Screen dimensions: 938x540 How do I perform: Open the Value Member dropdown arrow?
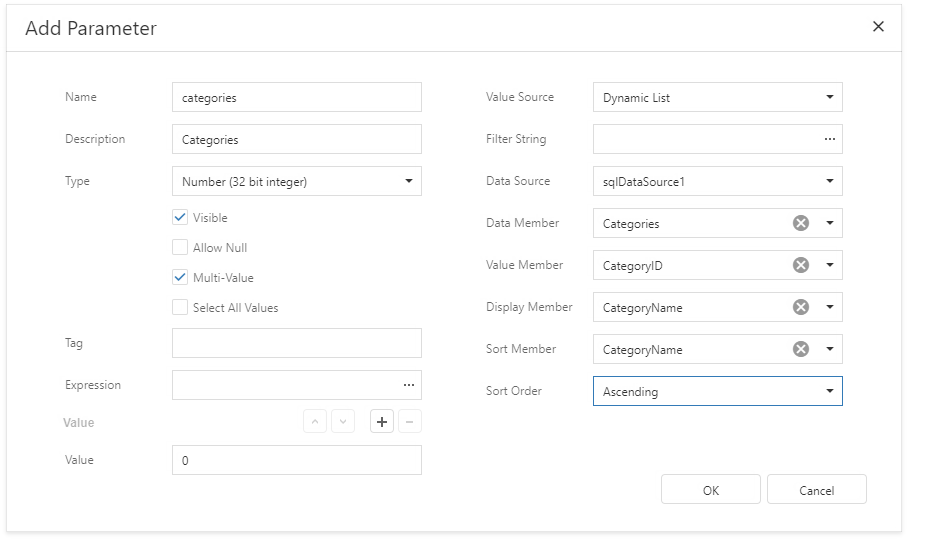[x=829, y=265]
